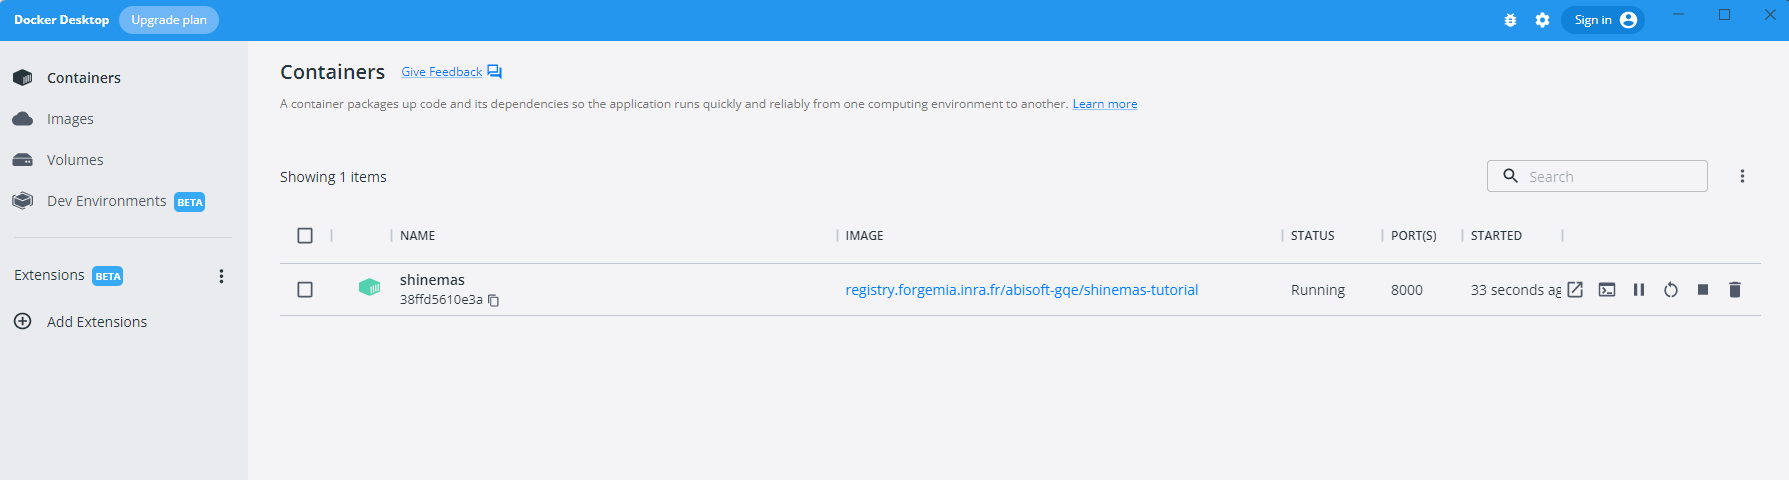Open the troubleshoot bug icon
The image size is (1789, 480).
(1510, 20)
